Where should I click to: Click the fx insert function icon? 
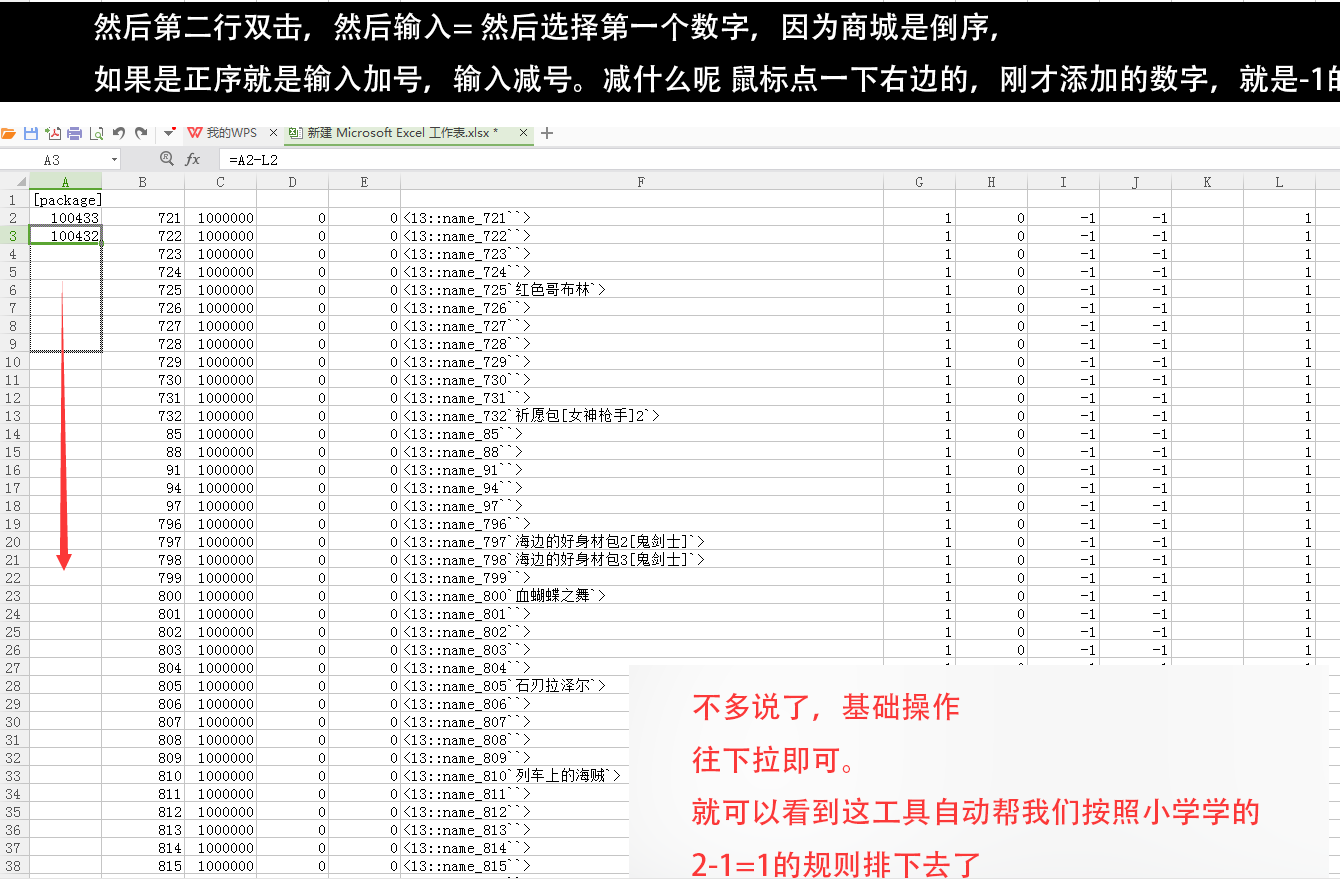click(x=193, y=159)
